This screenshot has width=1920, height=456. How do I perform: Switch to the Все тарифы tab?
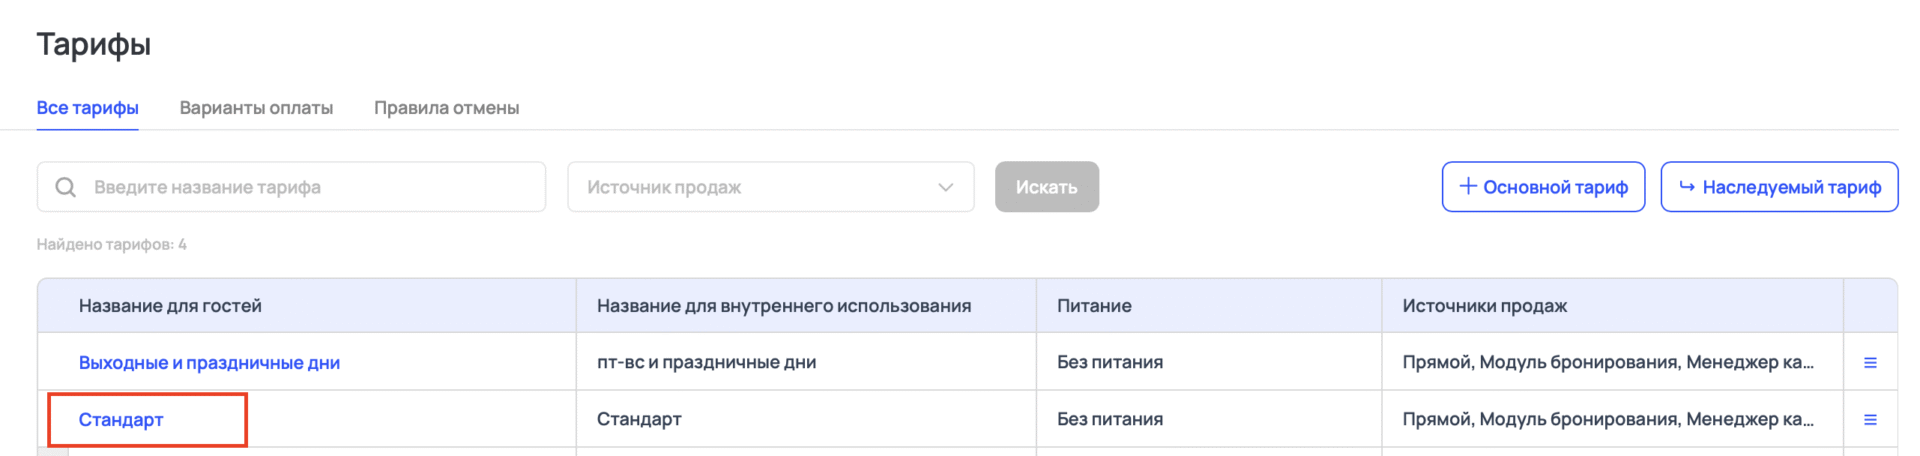pyautogui.click(x=88, y=108)
